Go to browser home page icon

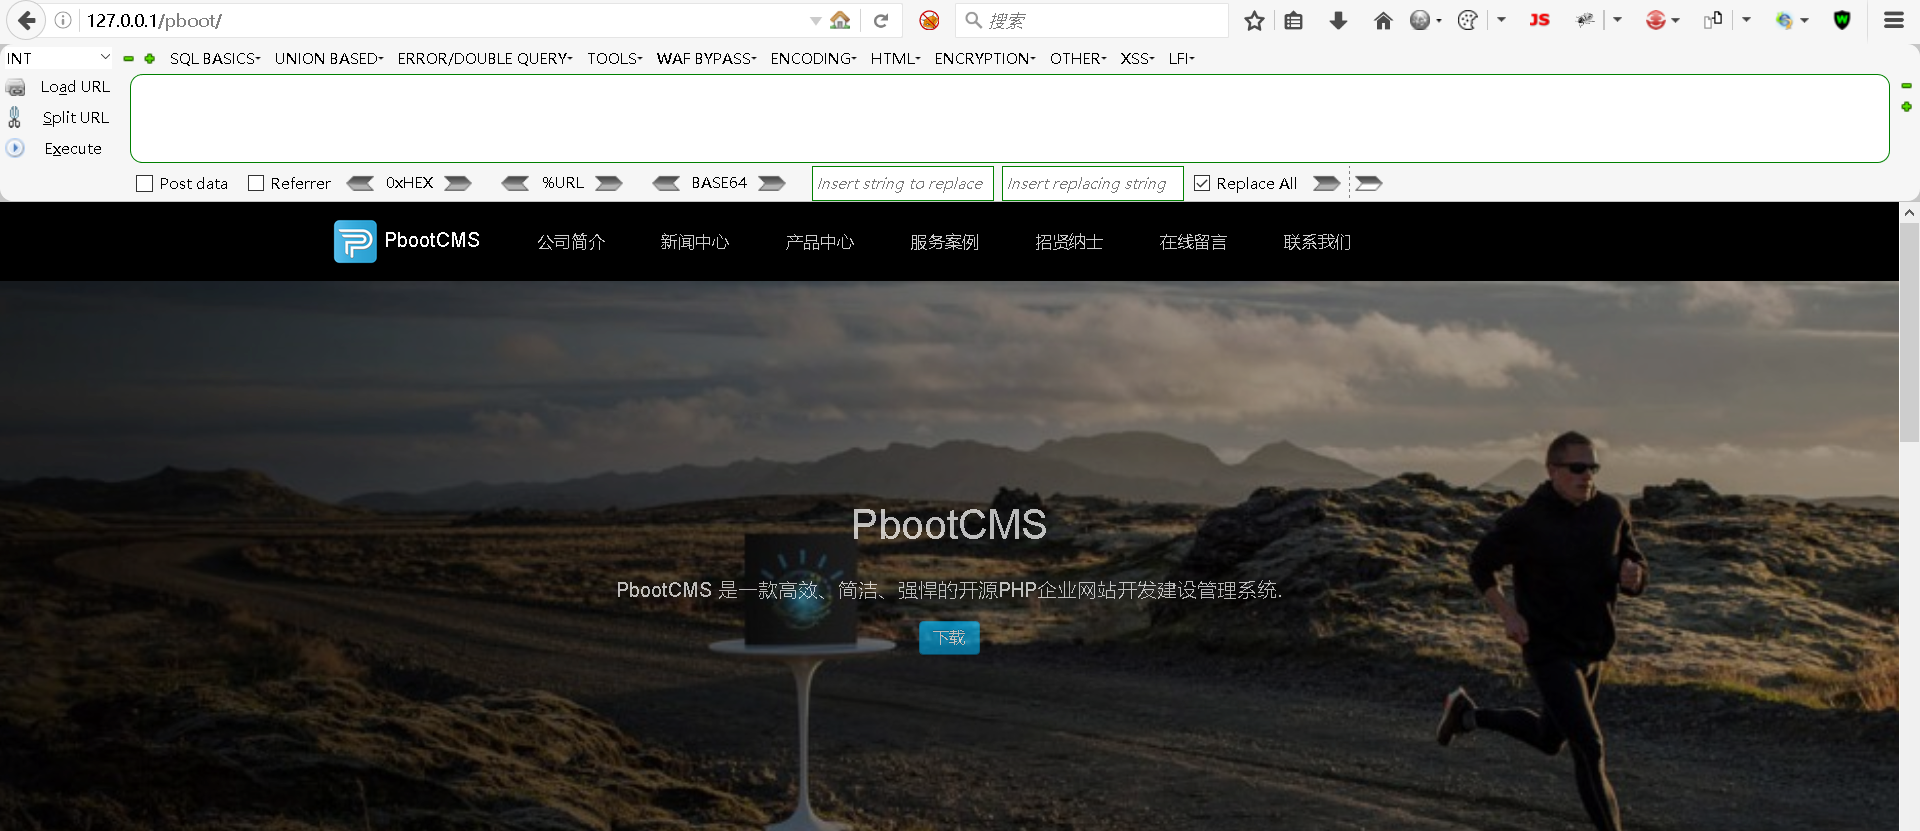[x=1383, y=20]
